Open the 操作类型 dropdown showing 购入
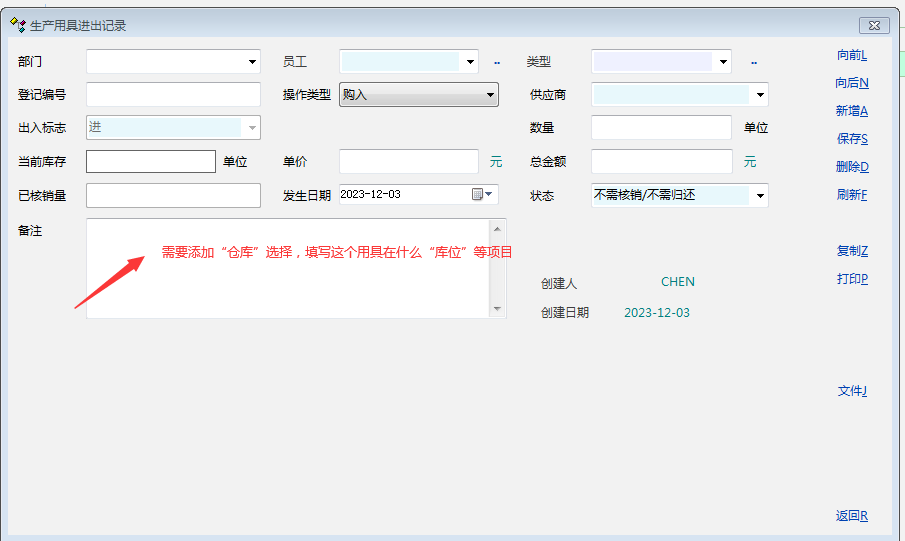Viewport: 905px width, 541px height. point(490,95)
